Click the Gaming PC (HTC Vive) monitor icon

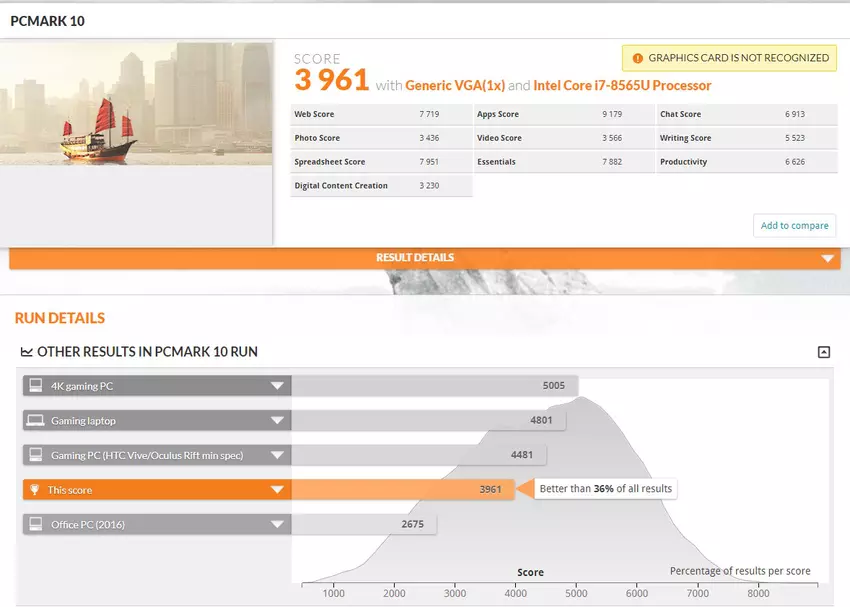pos(35,455)
